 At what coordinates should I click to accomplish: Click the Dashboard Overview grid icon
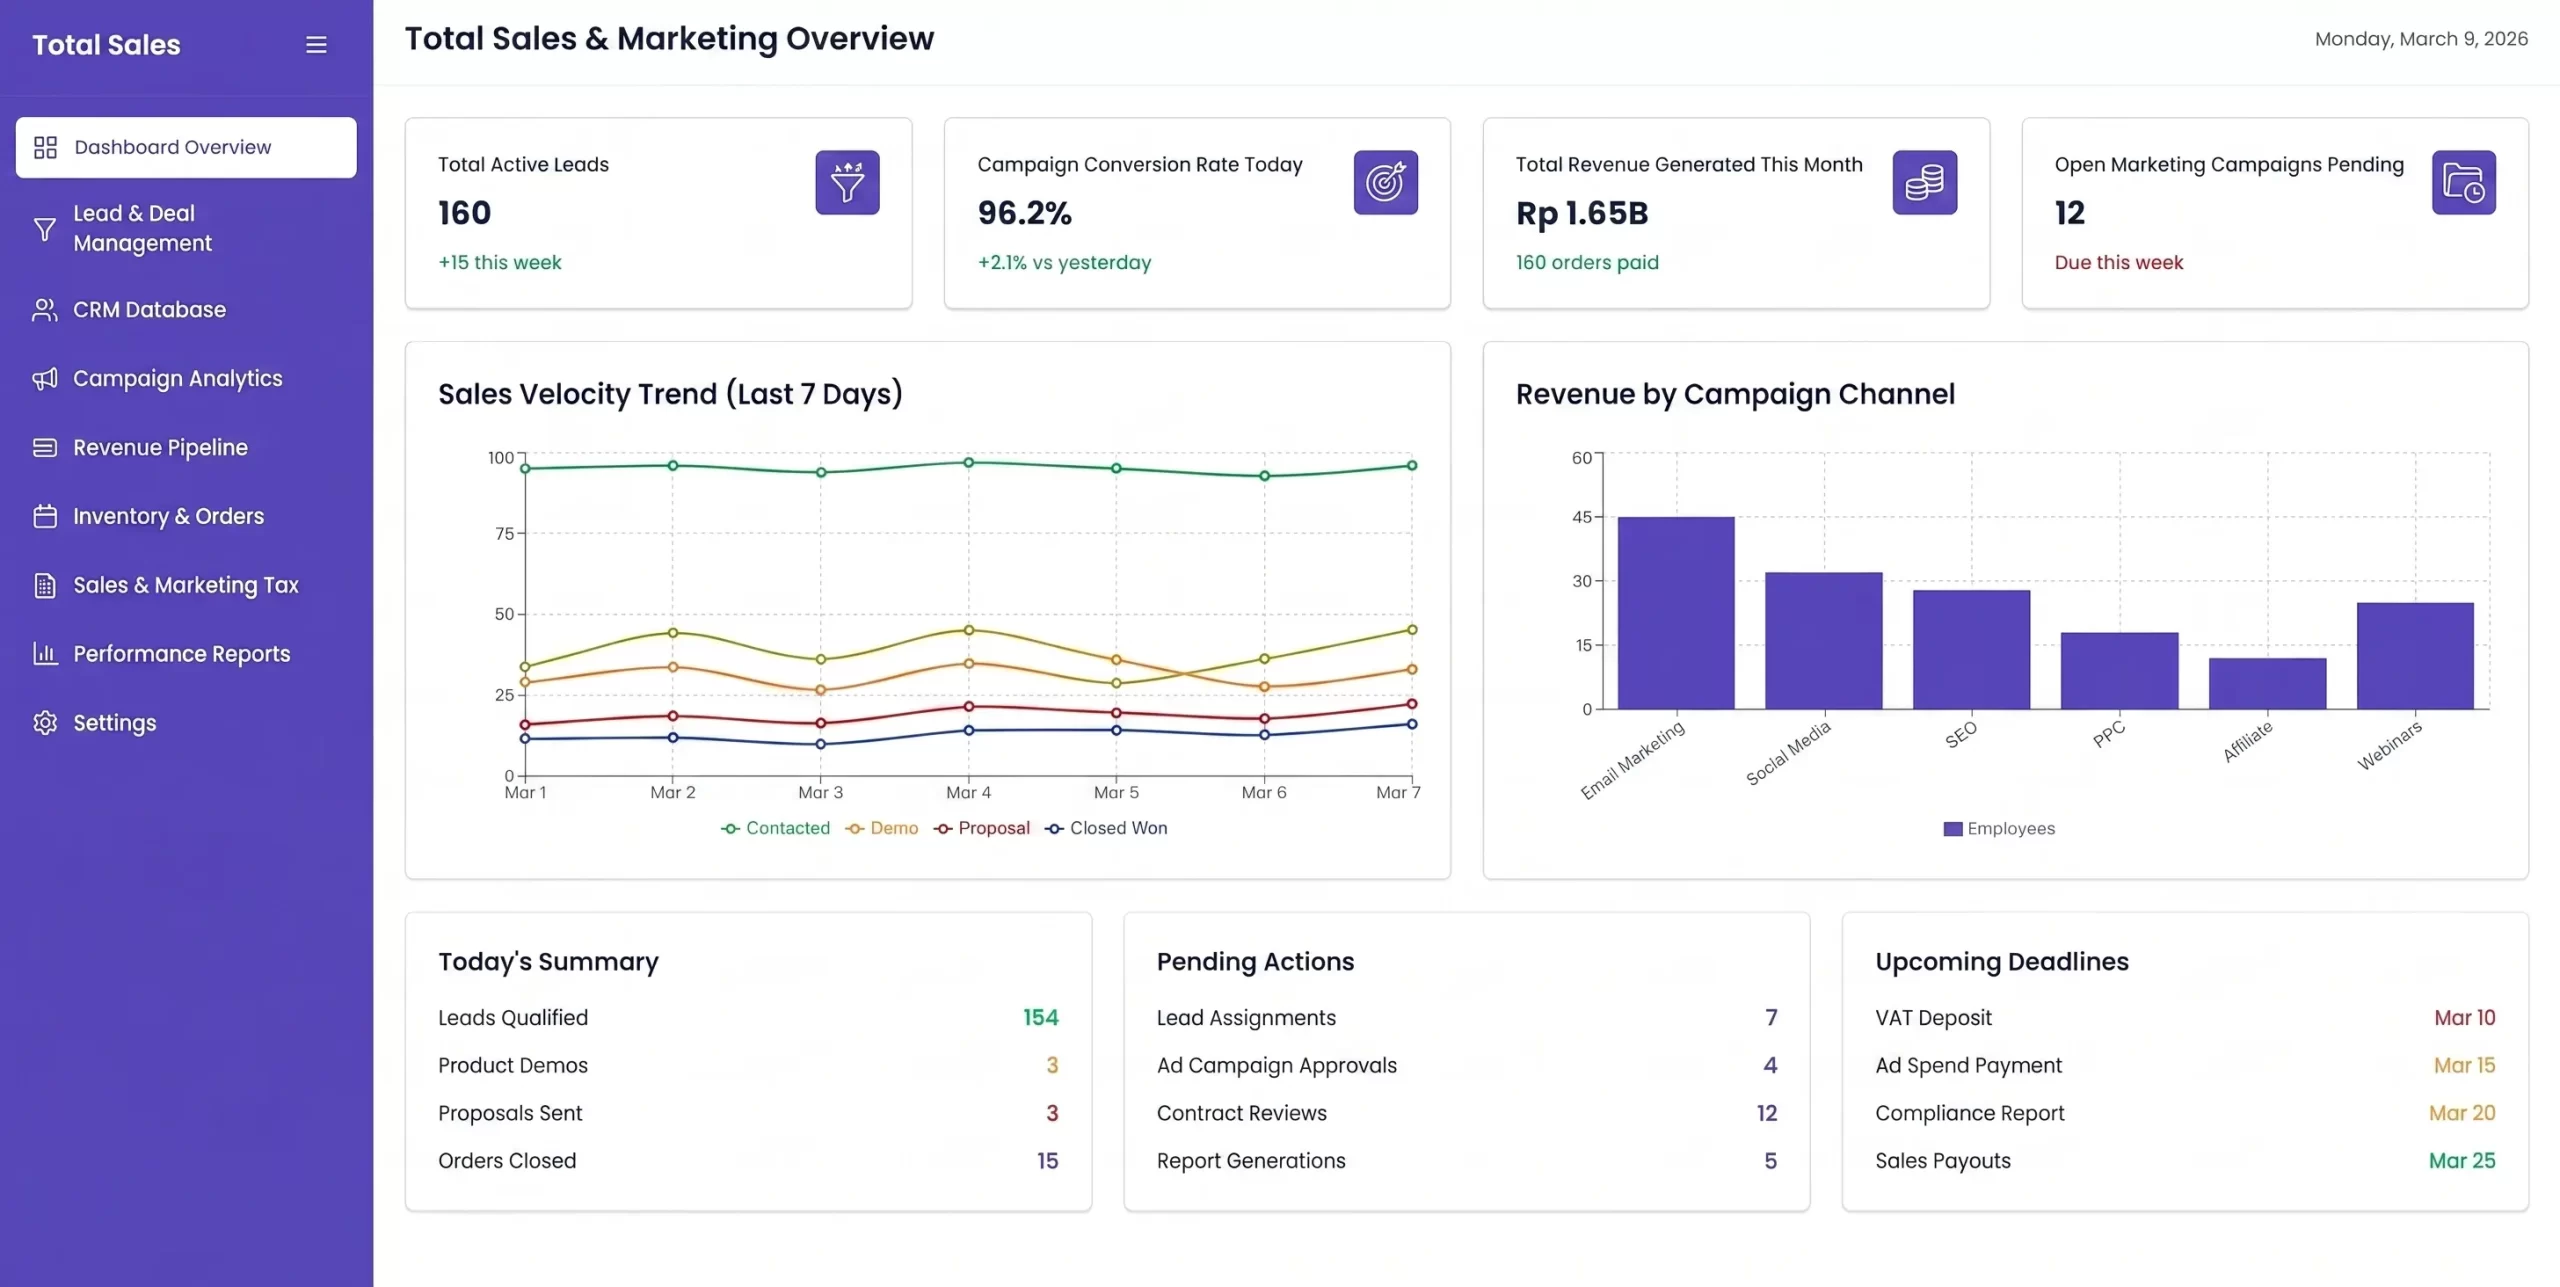pyautogui.click(x=45, y=148)
